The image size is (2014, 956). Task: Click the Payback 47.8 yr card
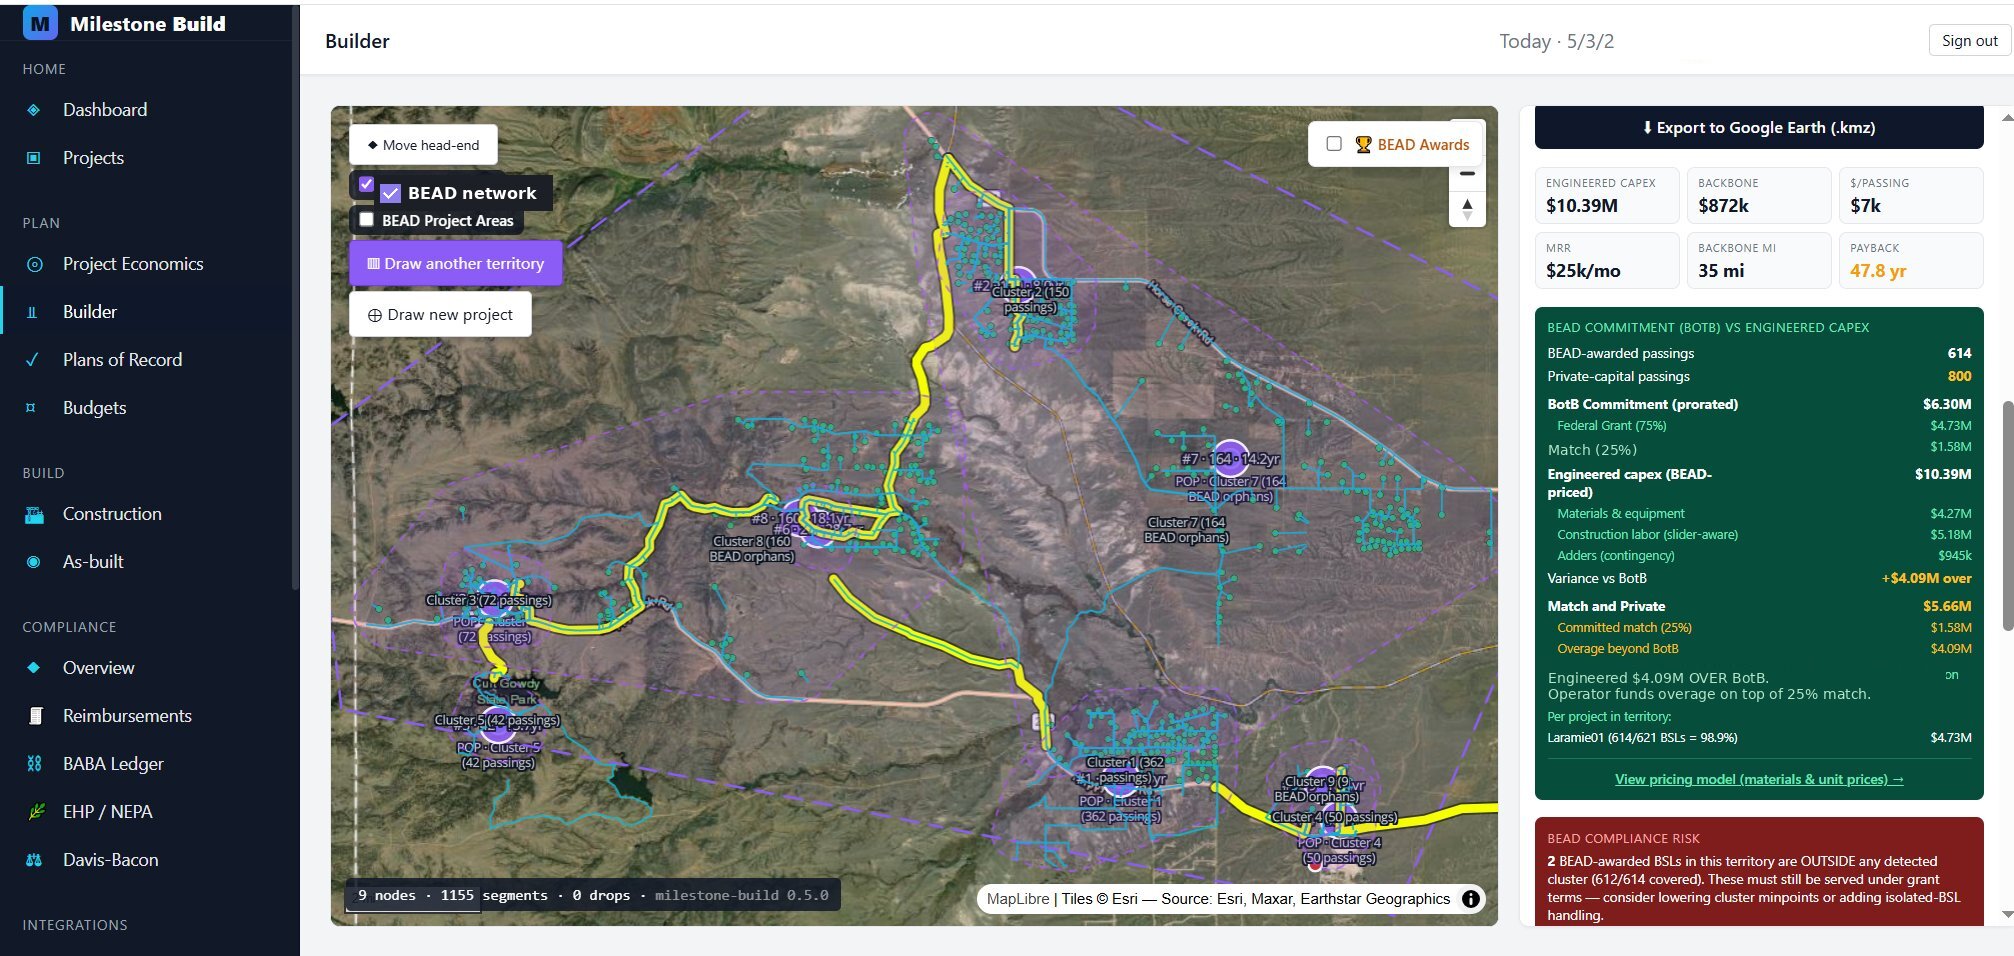[1911, 260]
